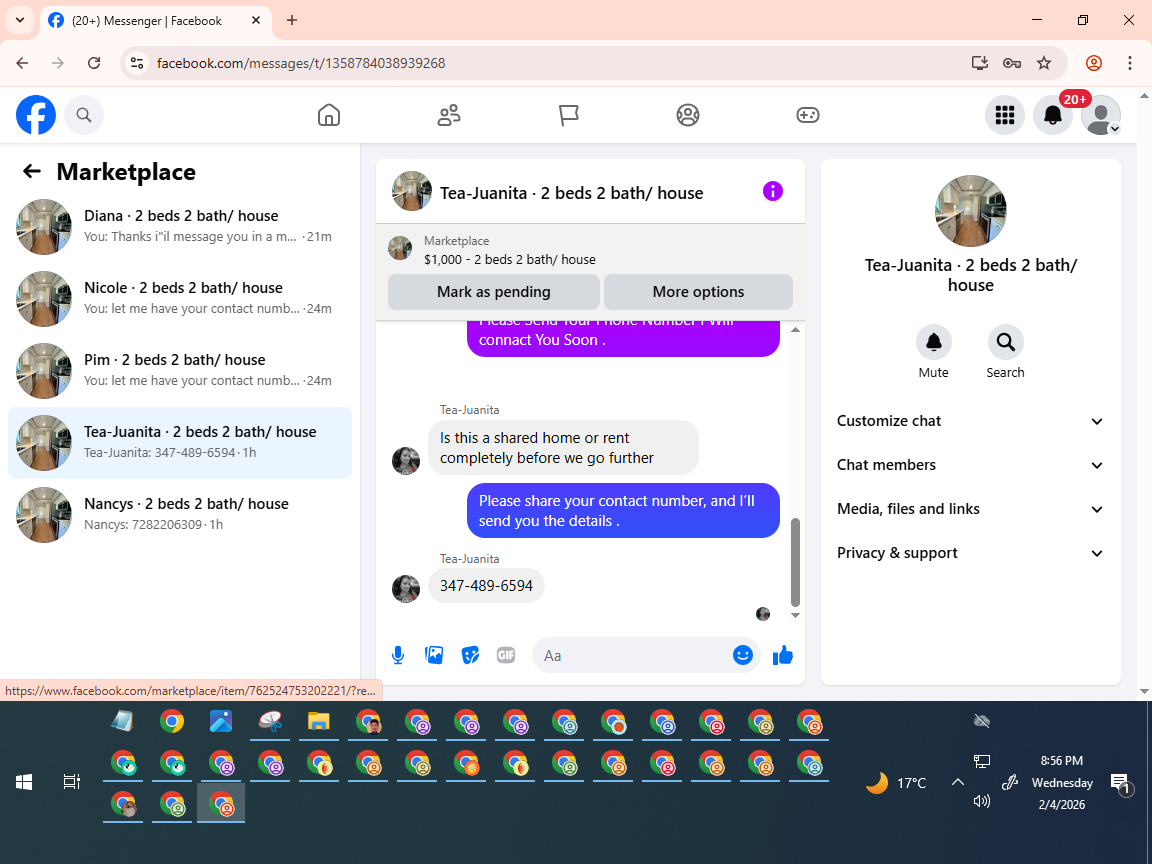
Task: Click the large profile photo in info panel
Action: click(971, 211)
